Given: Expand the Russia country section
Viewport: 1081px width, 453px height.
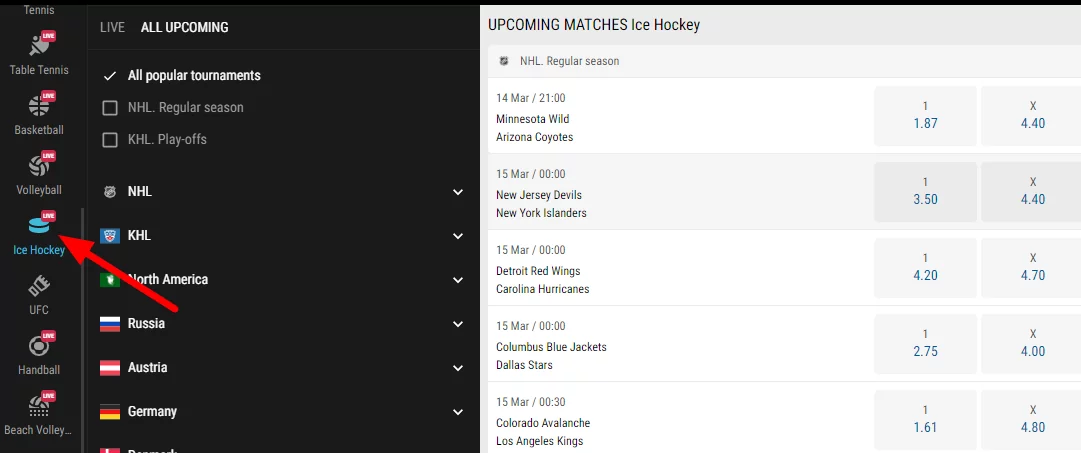Looking at the screenshot, I should coord(458,324).
